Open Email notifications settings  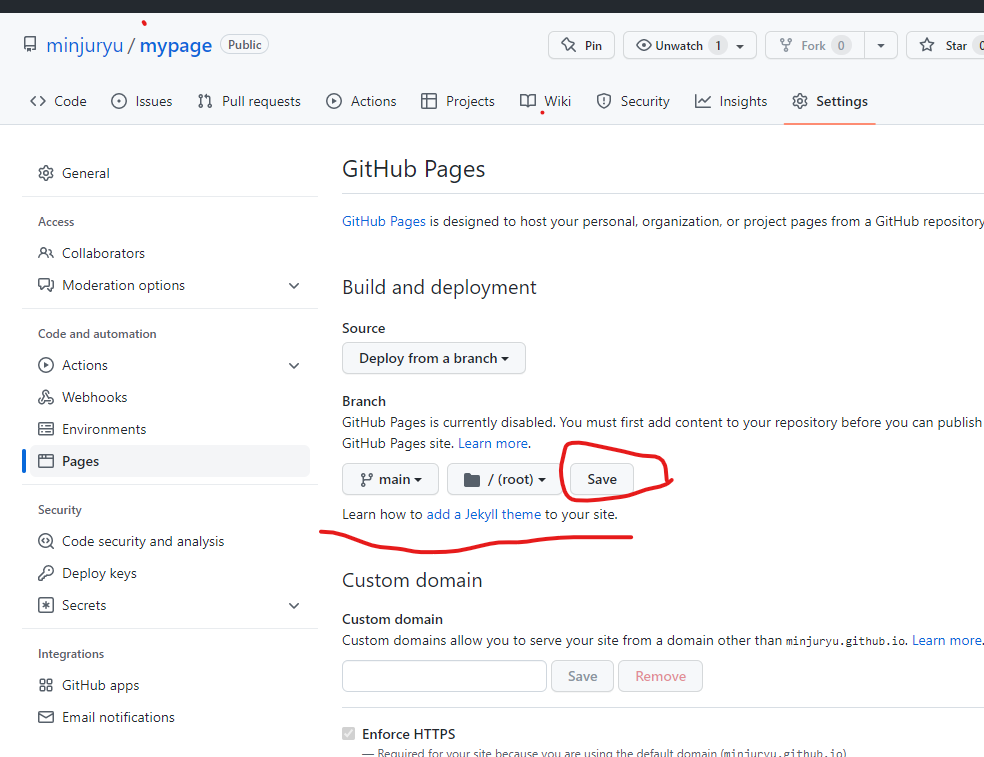pos(169,717)
